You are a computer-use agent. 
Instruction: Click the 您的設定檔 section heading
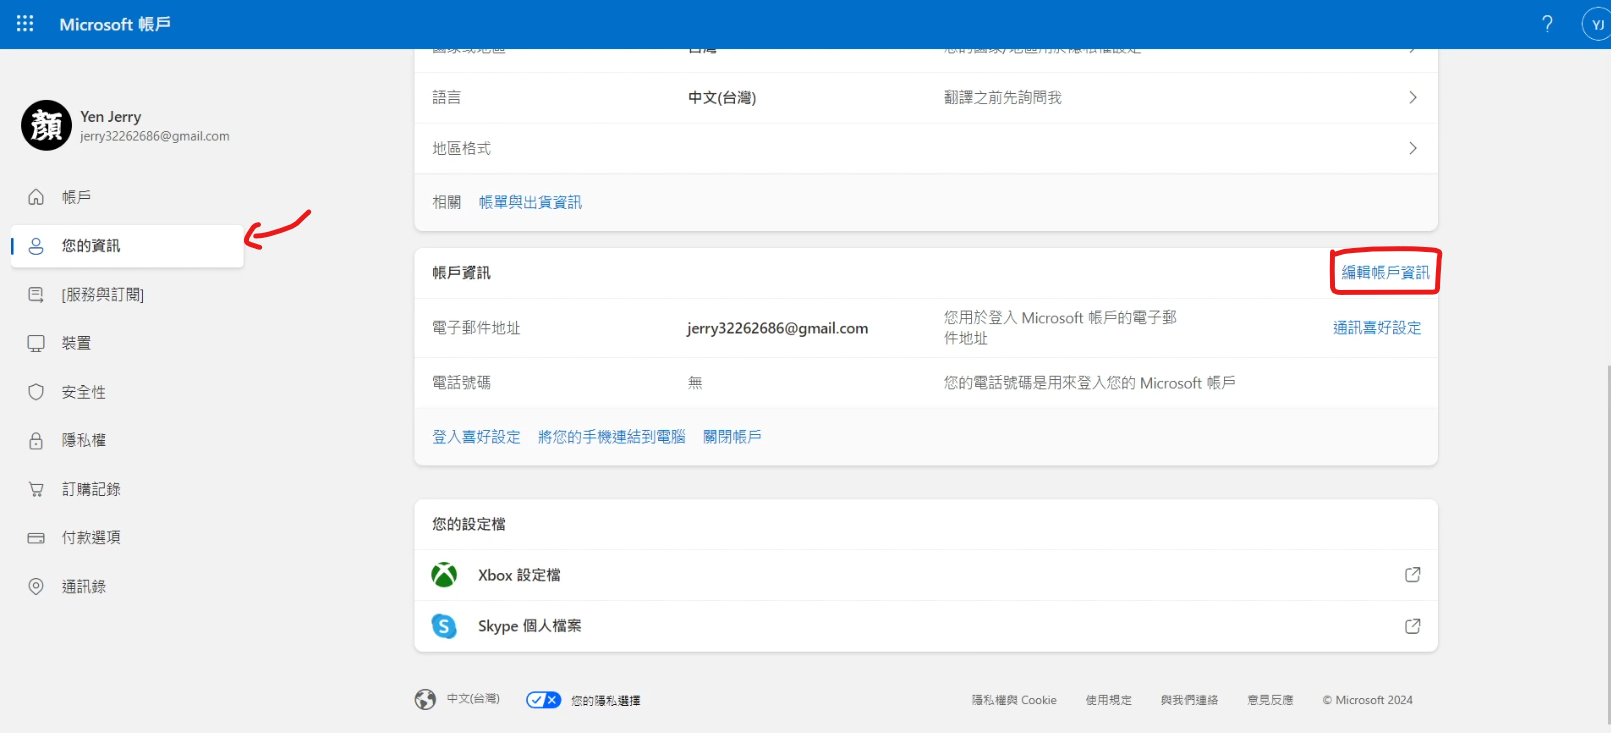(x=469, y=524)
